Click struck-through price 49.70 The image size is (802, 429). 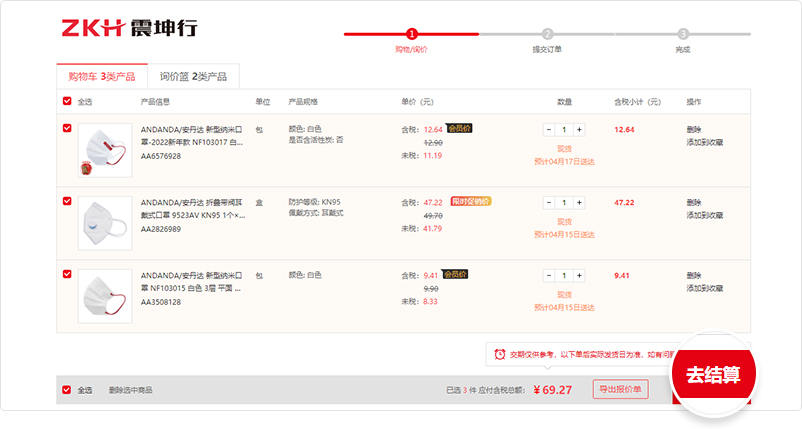[x=433, y=216]
